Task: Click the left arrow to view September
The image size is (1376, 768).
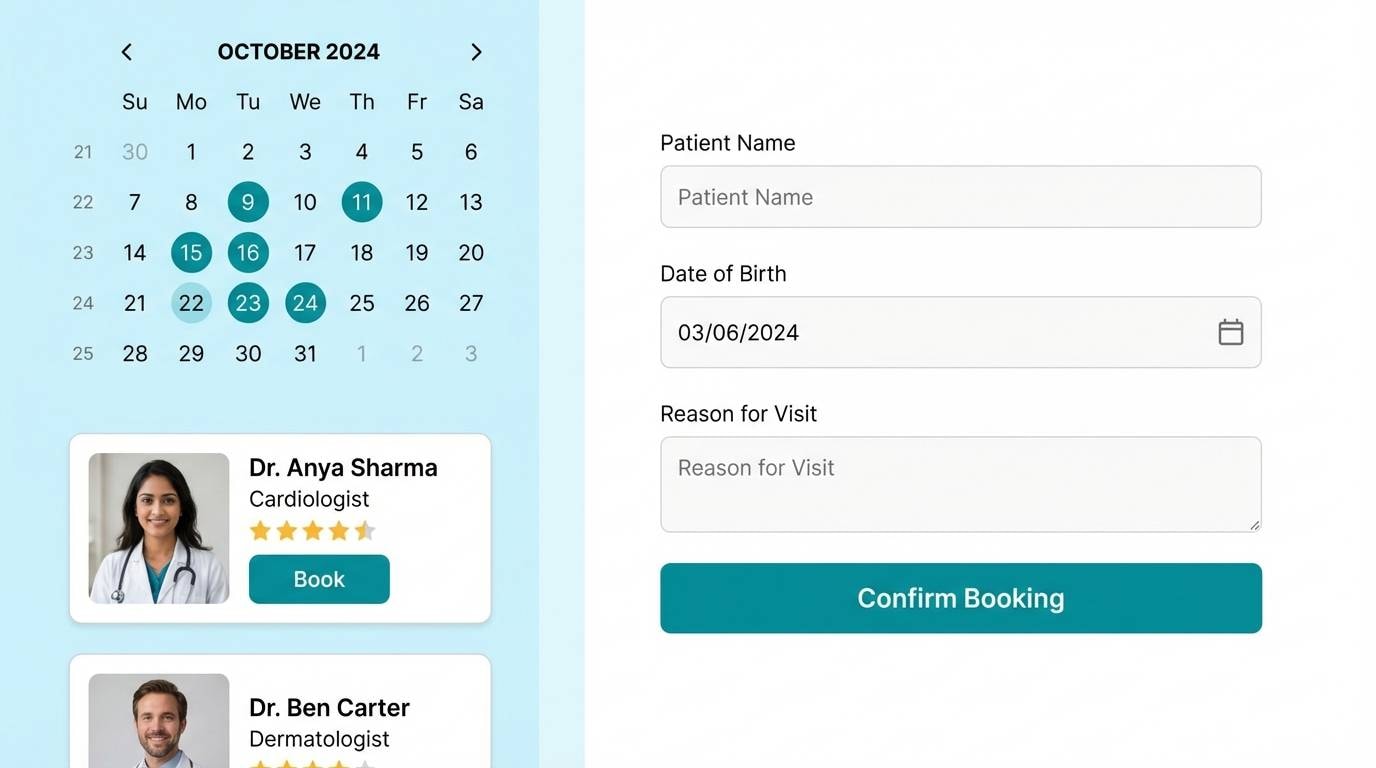Action: (x=126, y=51)
